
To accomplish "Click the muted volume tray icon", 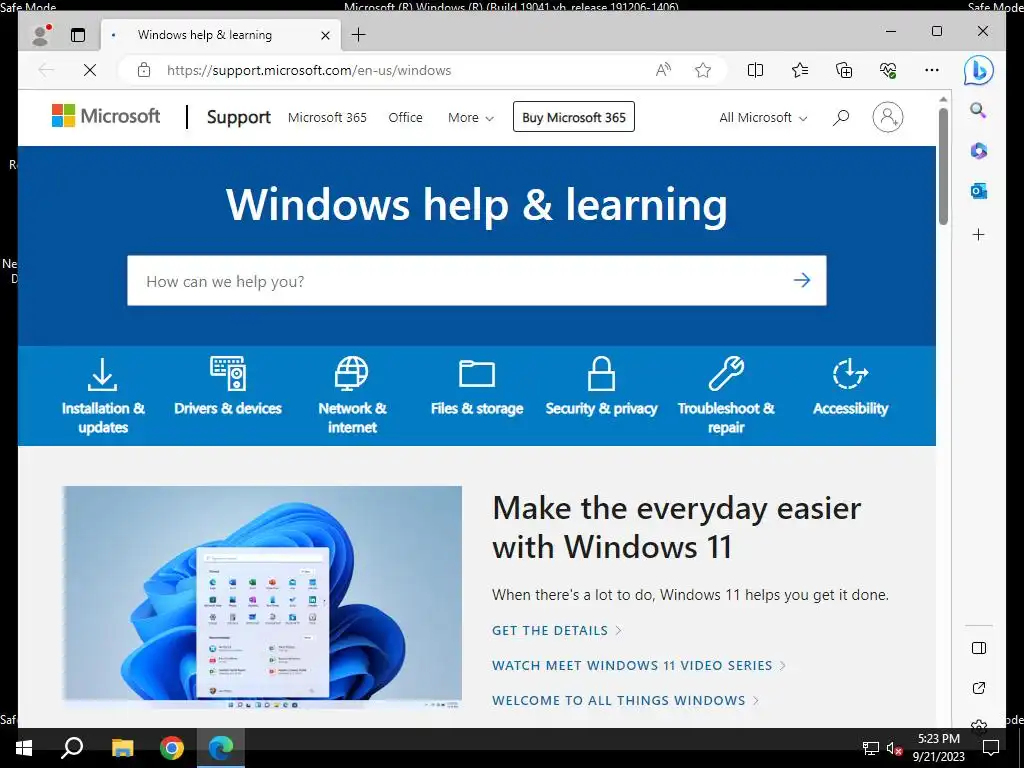I will [x=894, y=748].
